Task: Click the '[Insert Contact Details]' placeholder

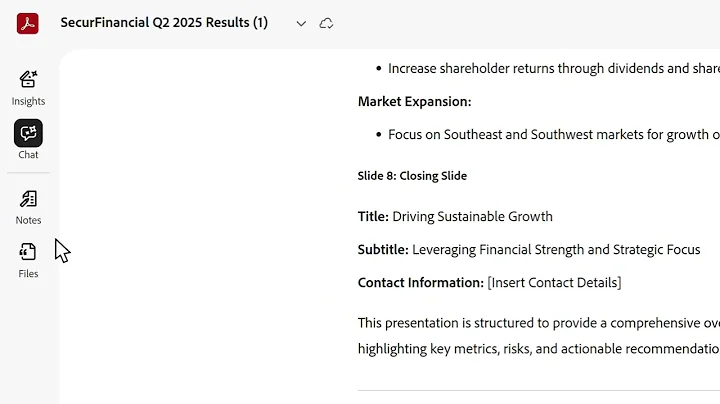Action: 554,283
